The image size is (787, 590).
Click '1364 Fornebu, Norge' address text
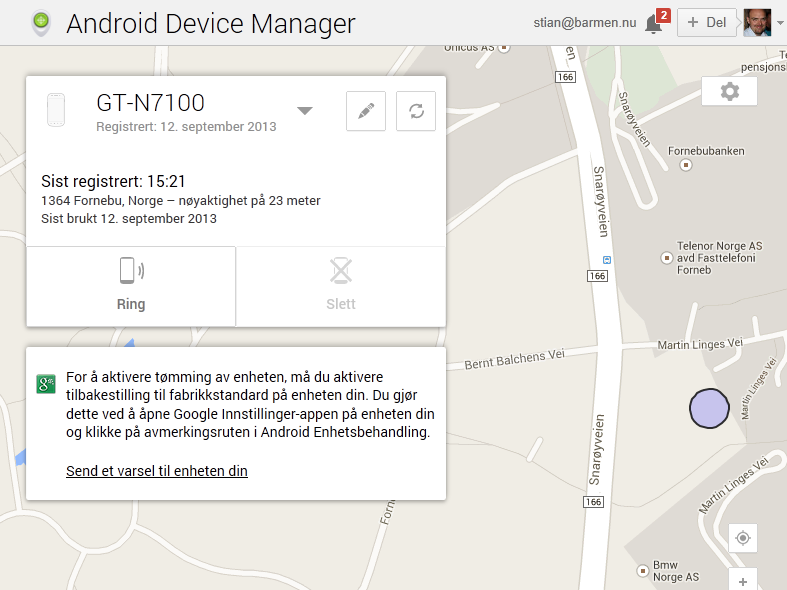click(102, 201)
